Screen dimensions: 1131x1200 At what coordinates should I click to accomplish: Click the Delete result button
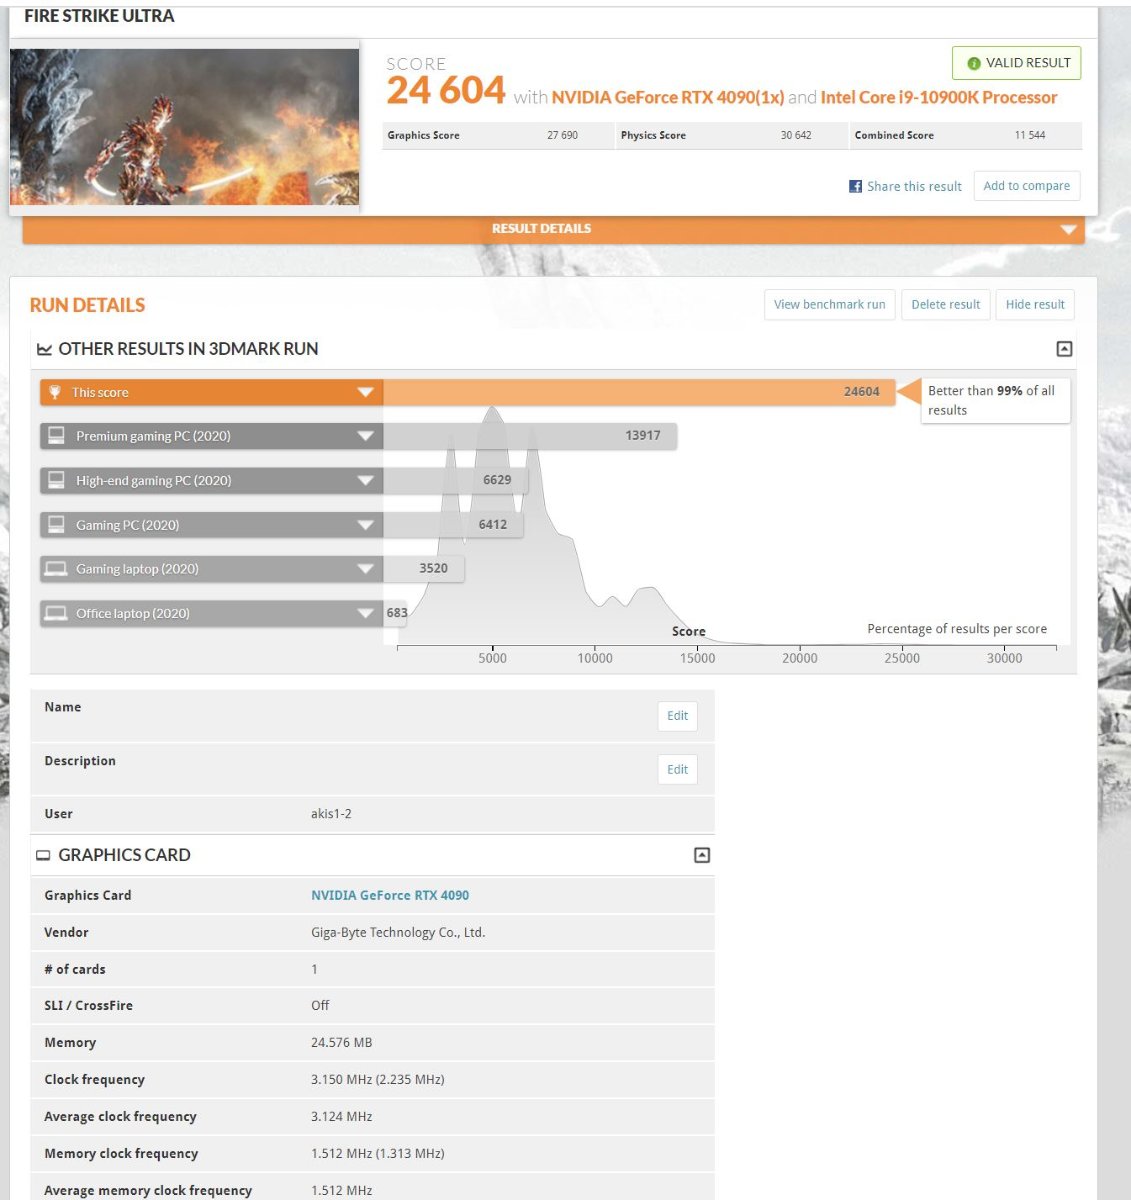tap(945, 305)
